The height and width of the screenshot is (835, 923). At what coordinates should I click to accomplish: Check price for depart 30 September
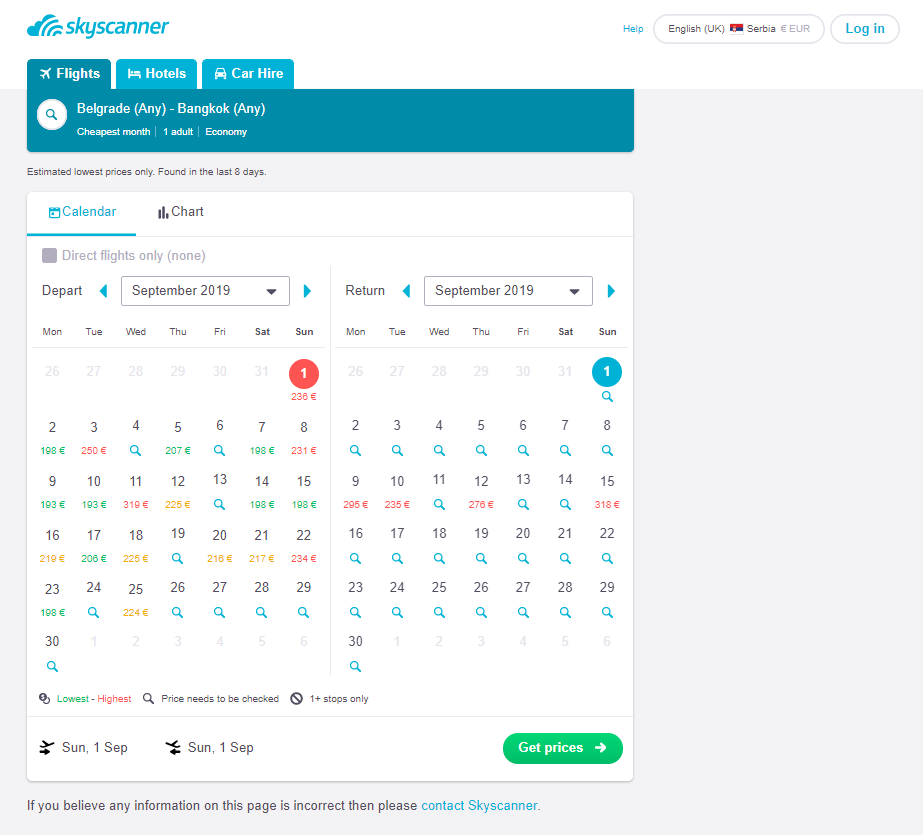52,666
